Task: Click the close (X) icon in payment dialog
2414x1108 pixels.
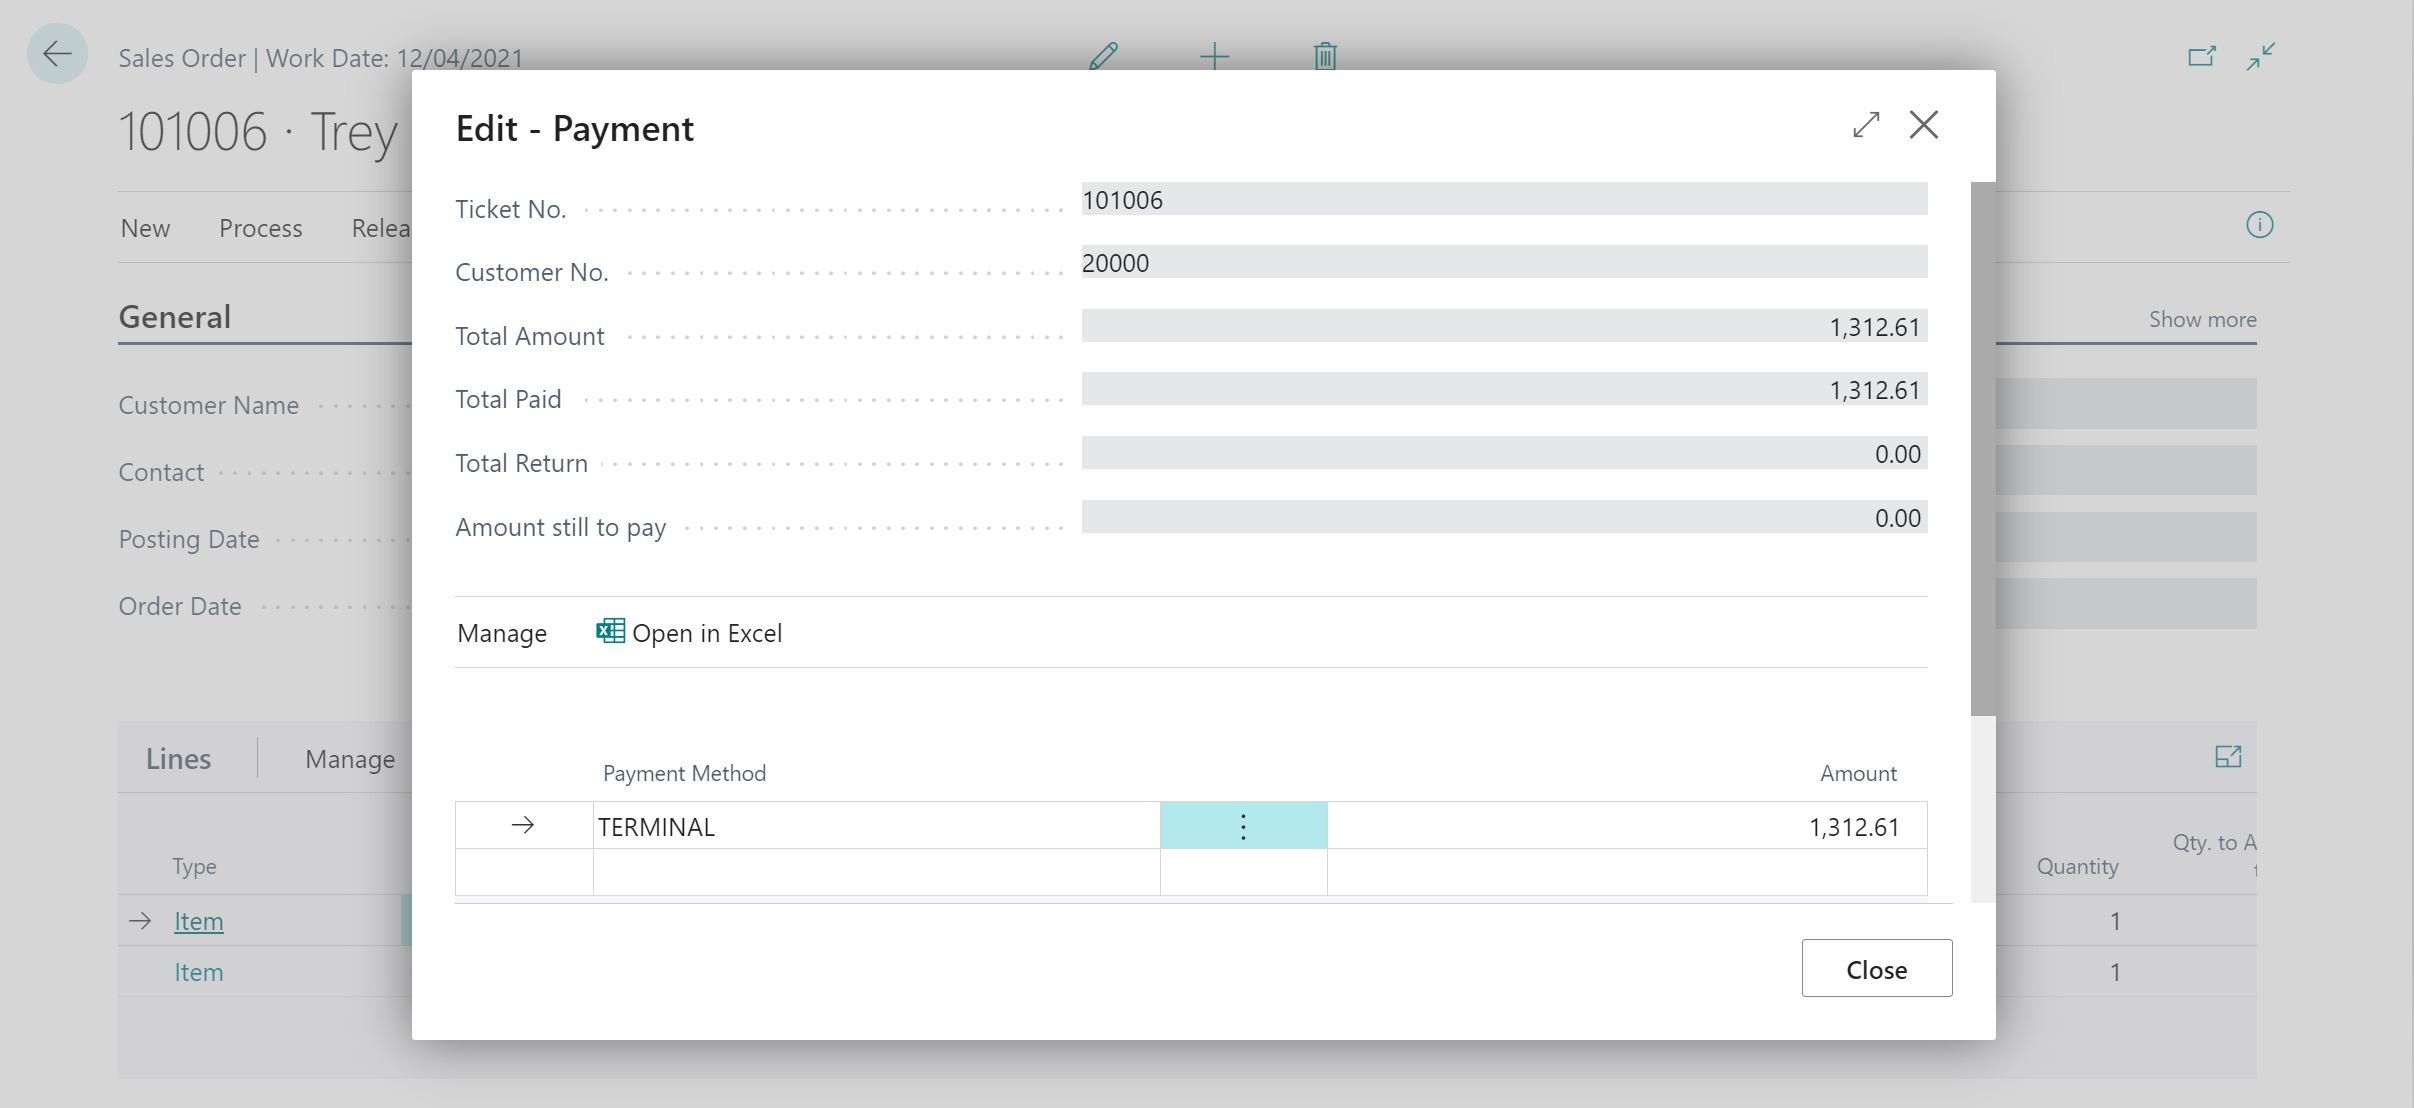Action: point(1924,123)
